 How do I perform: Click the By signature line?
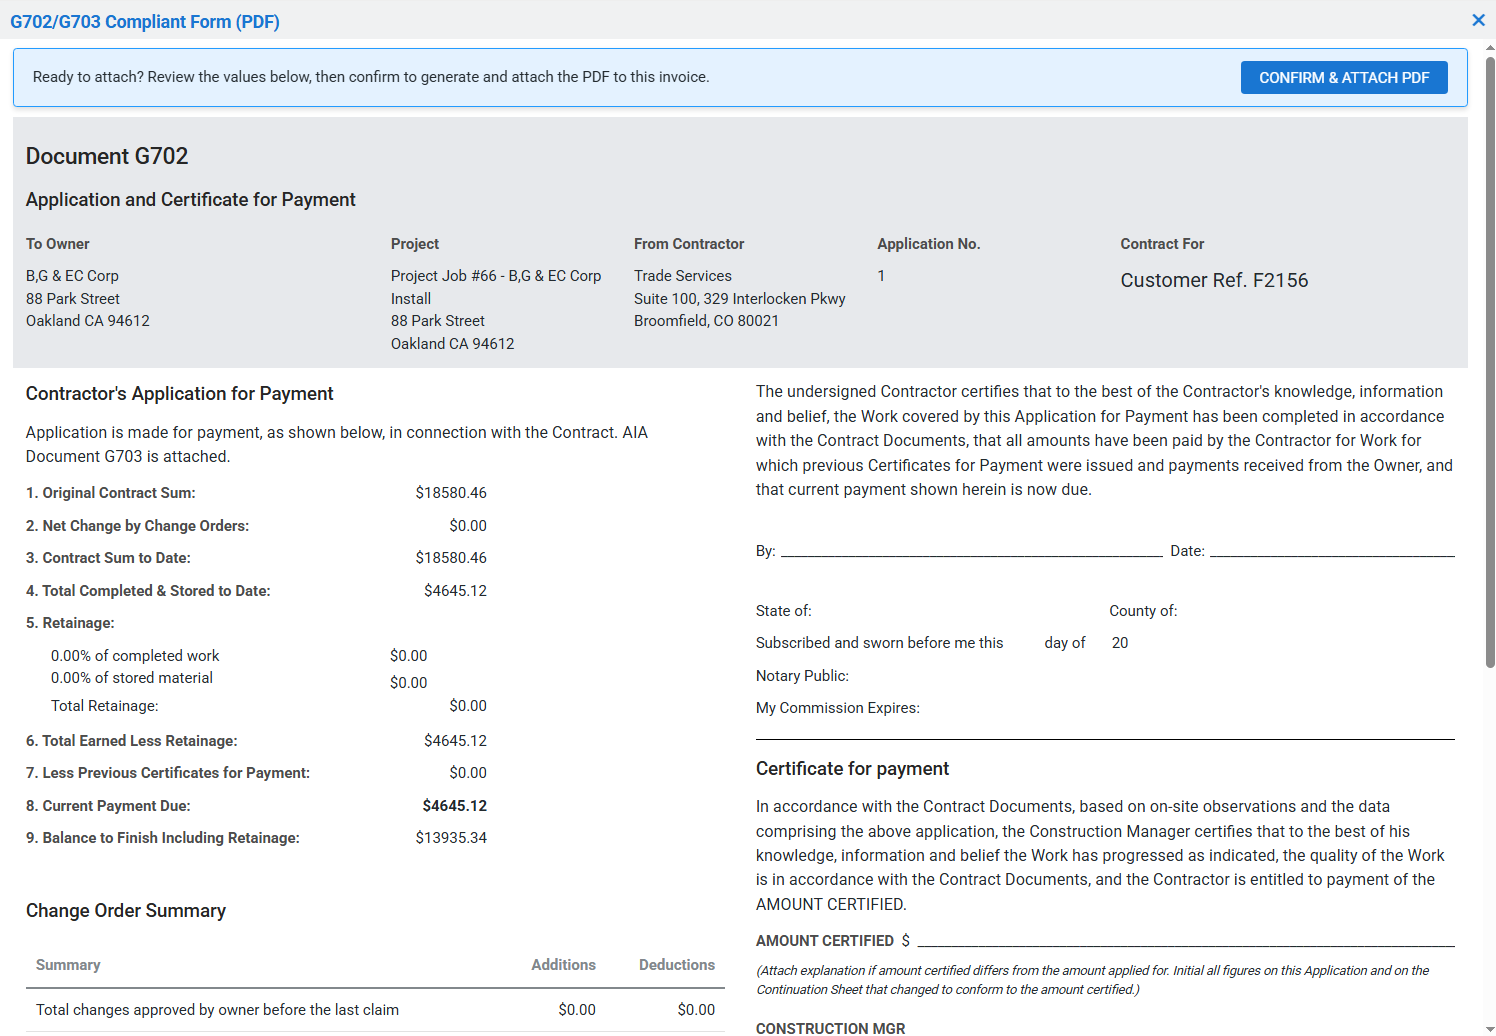click(x=971, y=551)
